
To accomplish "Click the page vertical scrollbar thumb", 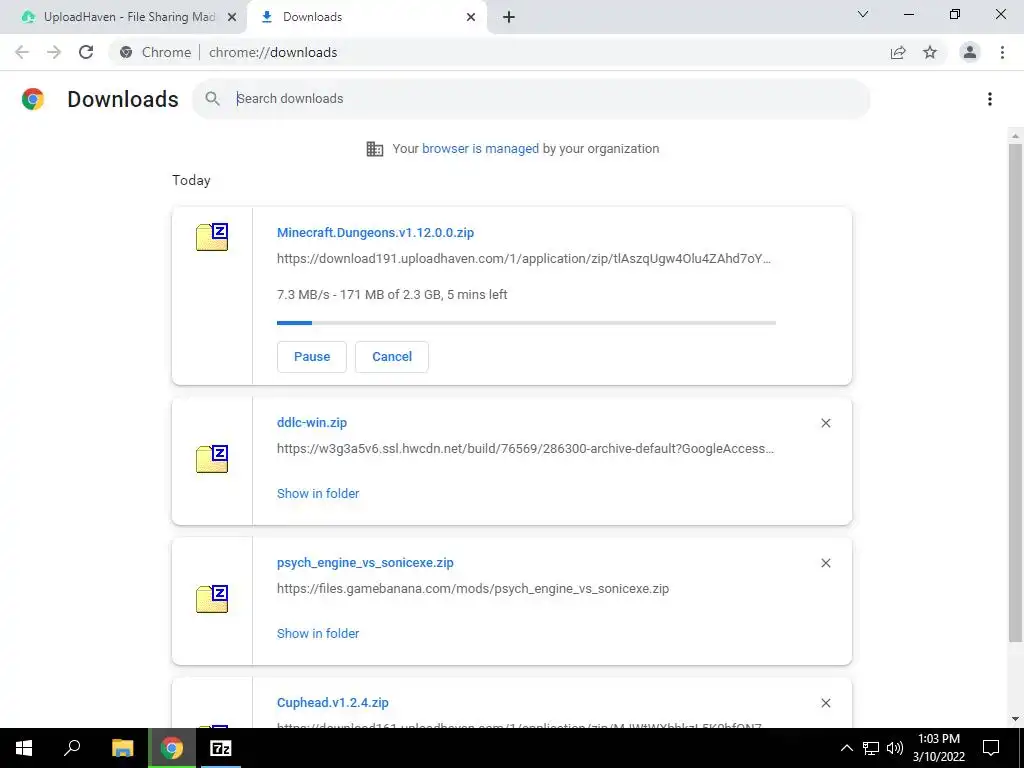I will 1015,392.
